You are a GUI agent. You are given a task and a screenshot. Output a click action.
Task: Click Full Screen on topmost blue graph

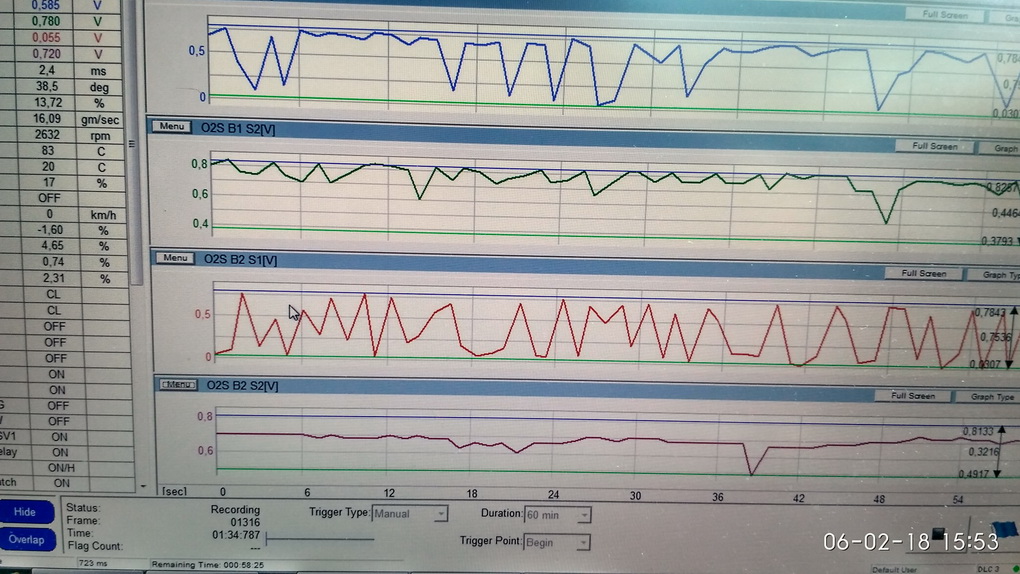(943, 15)
